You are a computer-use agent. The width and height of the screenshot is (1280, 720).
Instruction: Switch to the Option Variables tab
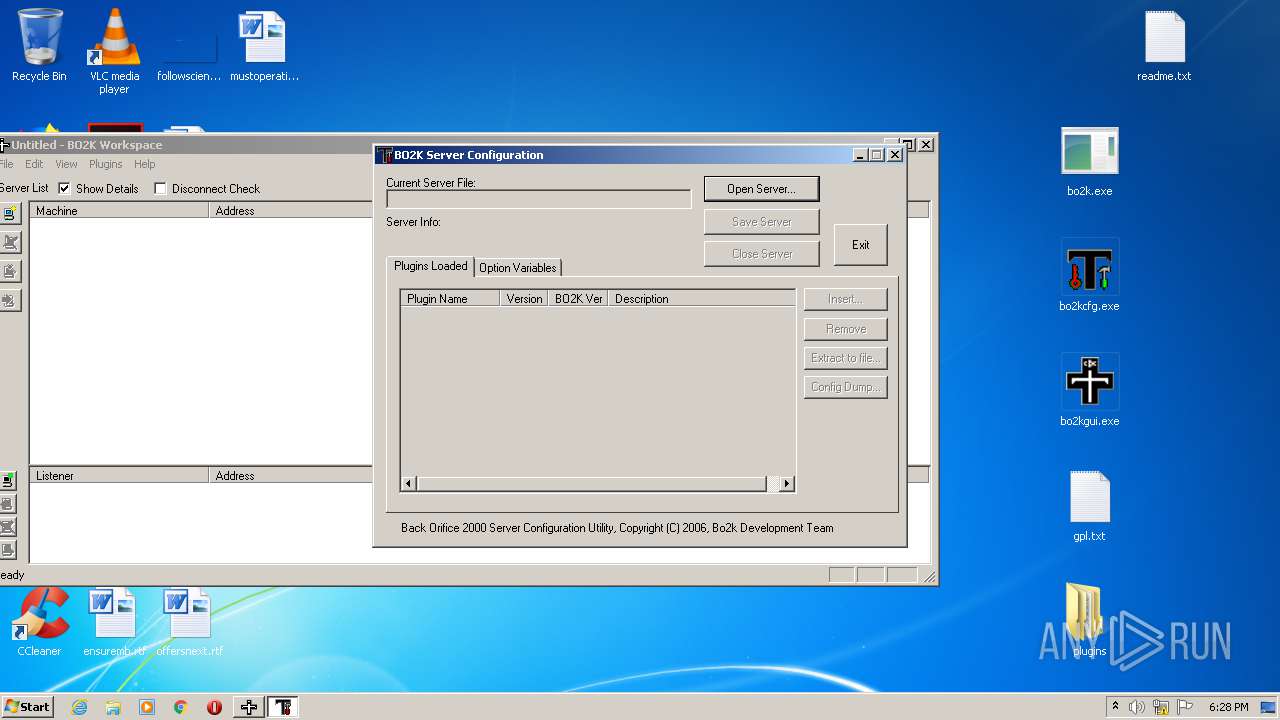tap(518, 267)
